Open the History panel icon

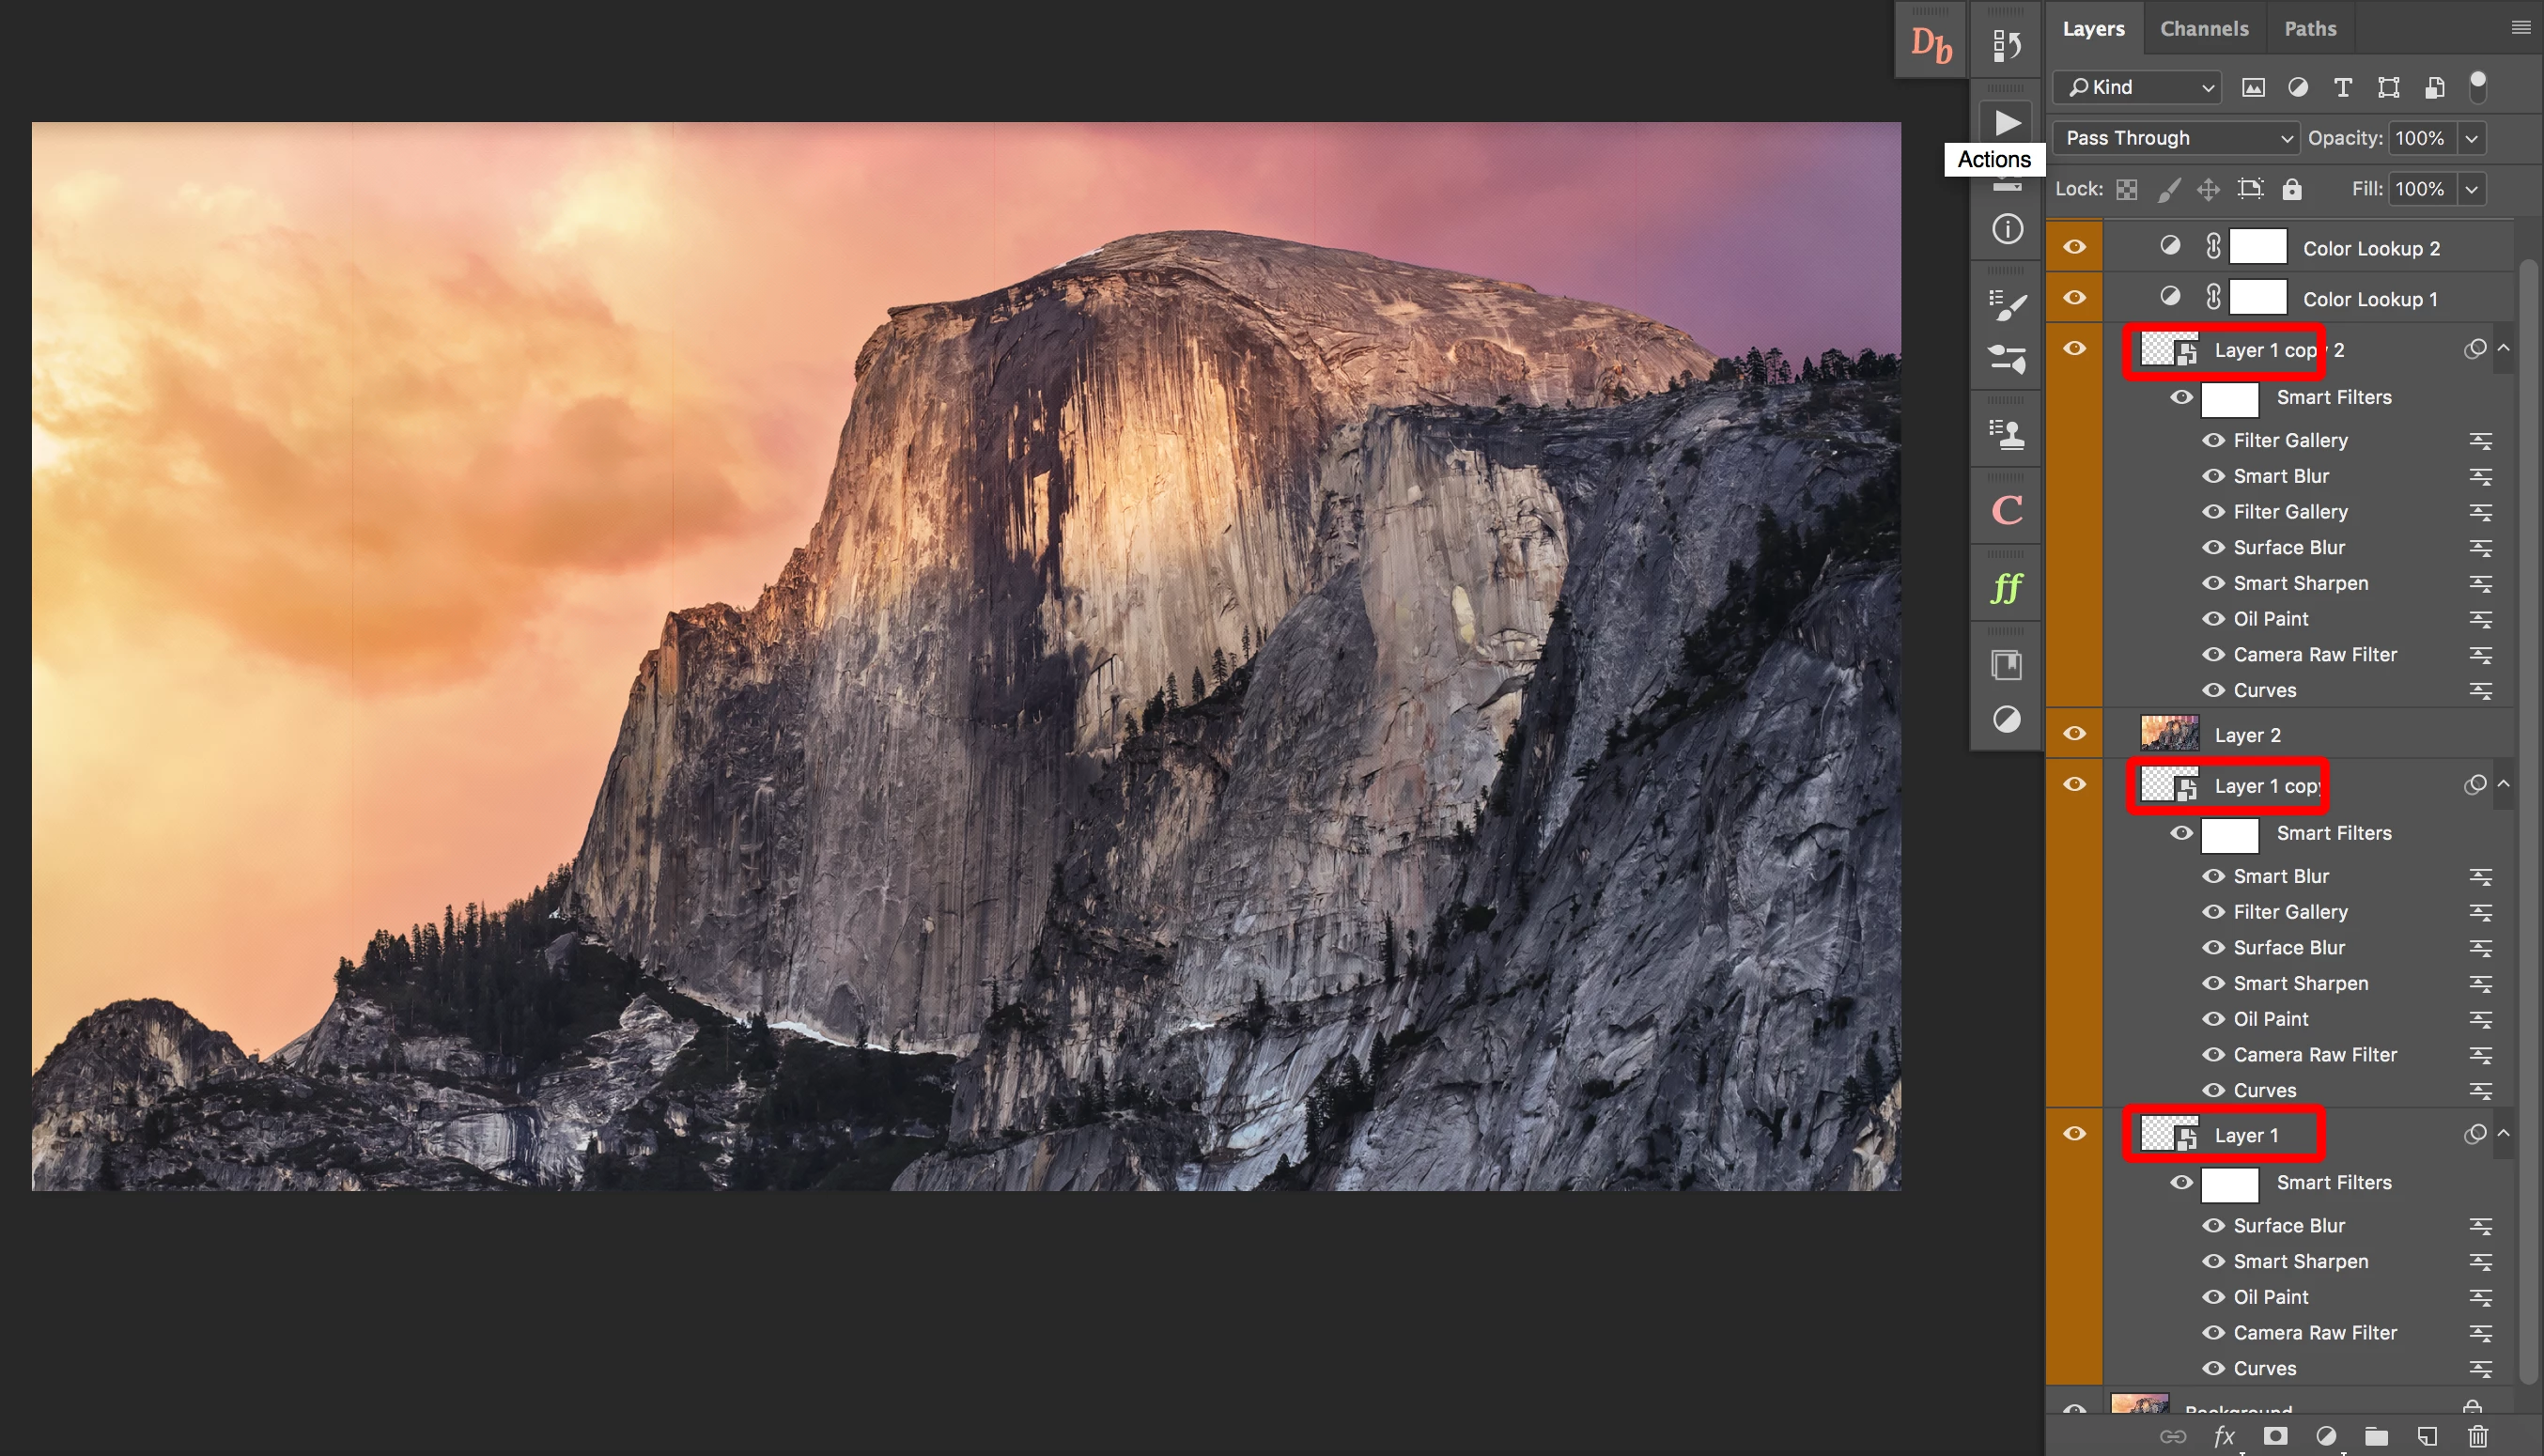tap(2006, 45)
